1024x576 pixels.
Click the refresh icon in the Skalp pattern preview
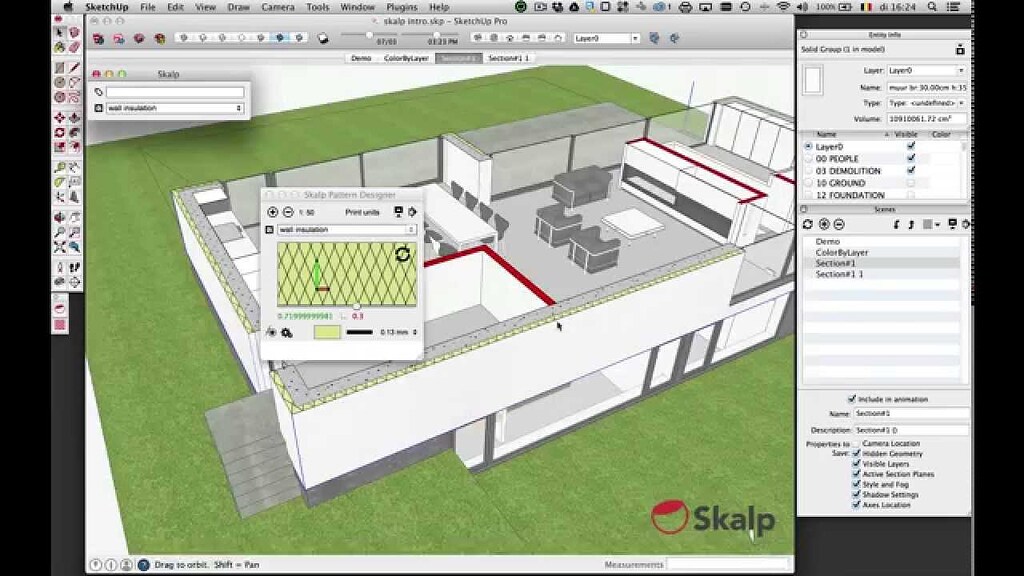coord(403,254)
